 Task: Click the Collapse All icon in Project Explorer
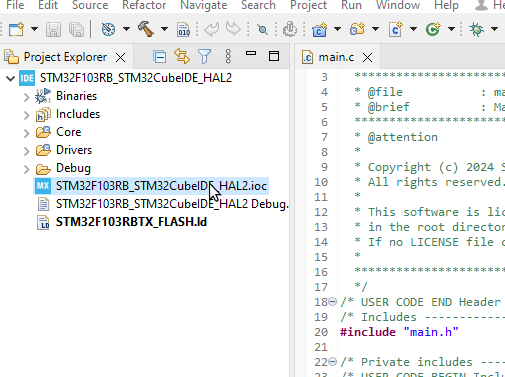160,57
